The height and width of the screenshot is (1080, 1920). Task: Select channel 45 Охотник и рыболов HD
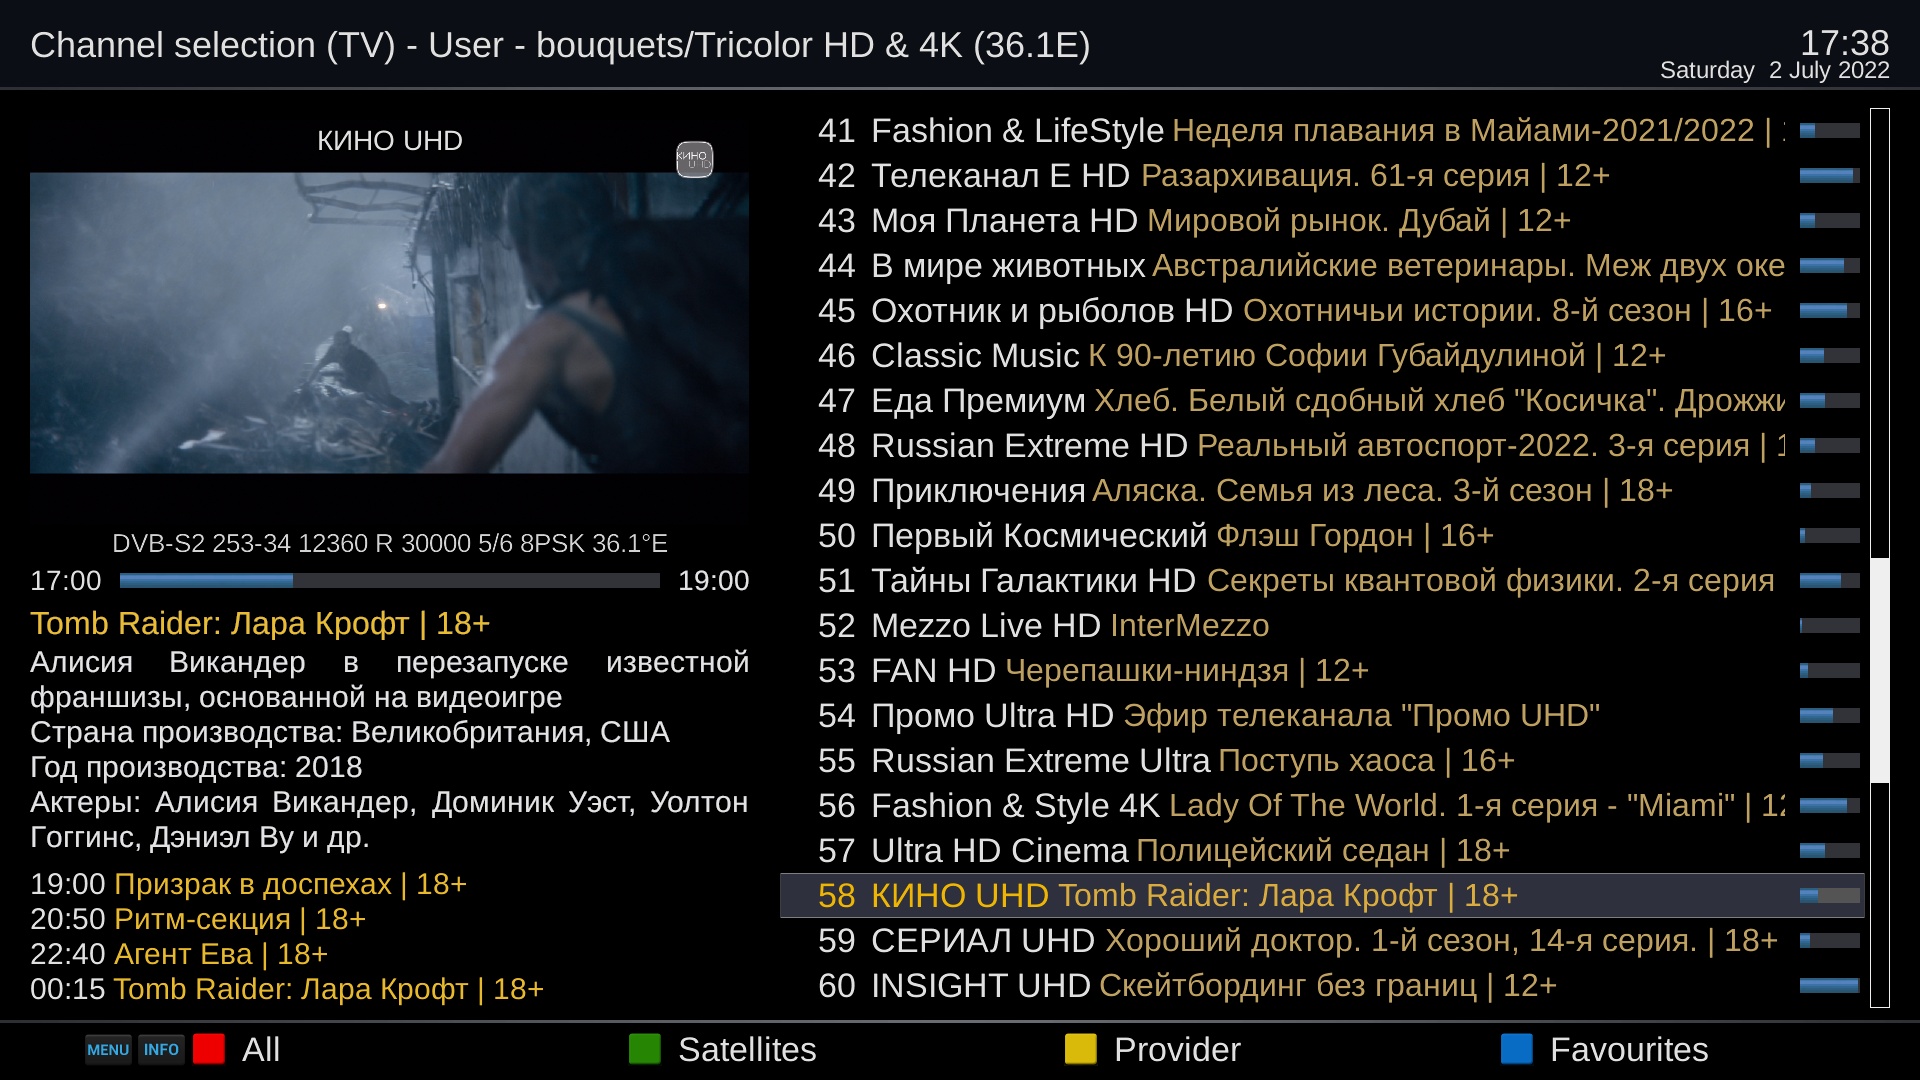click(1322, 310)
